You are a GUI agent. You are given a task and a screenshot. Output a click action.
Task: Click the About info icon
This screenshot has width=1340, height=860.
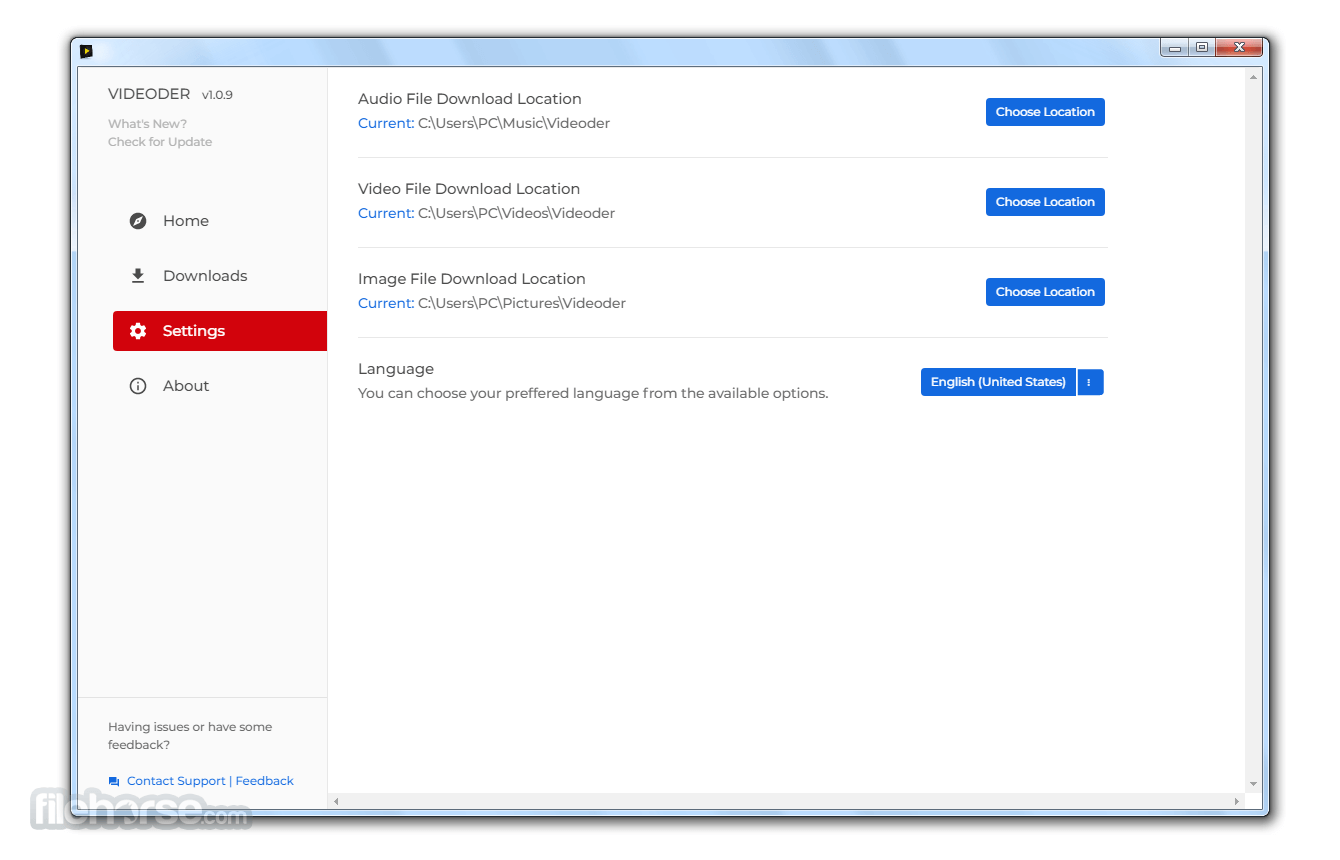coord(138,386)
